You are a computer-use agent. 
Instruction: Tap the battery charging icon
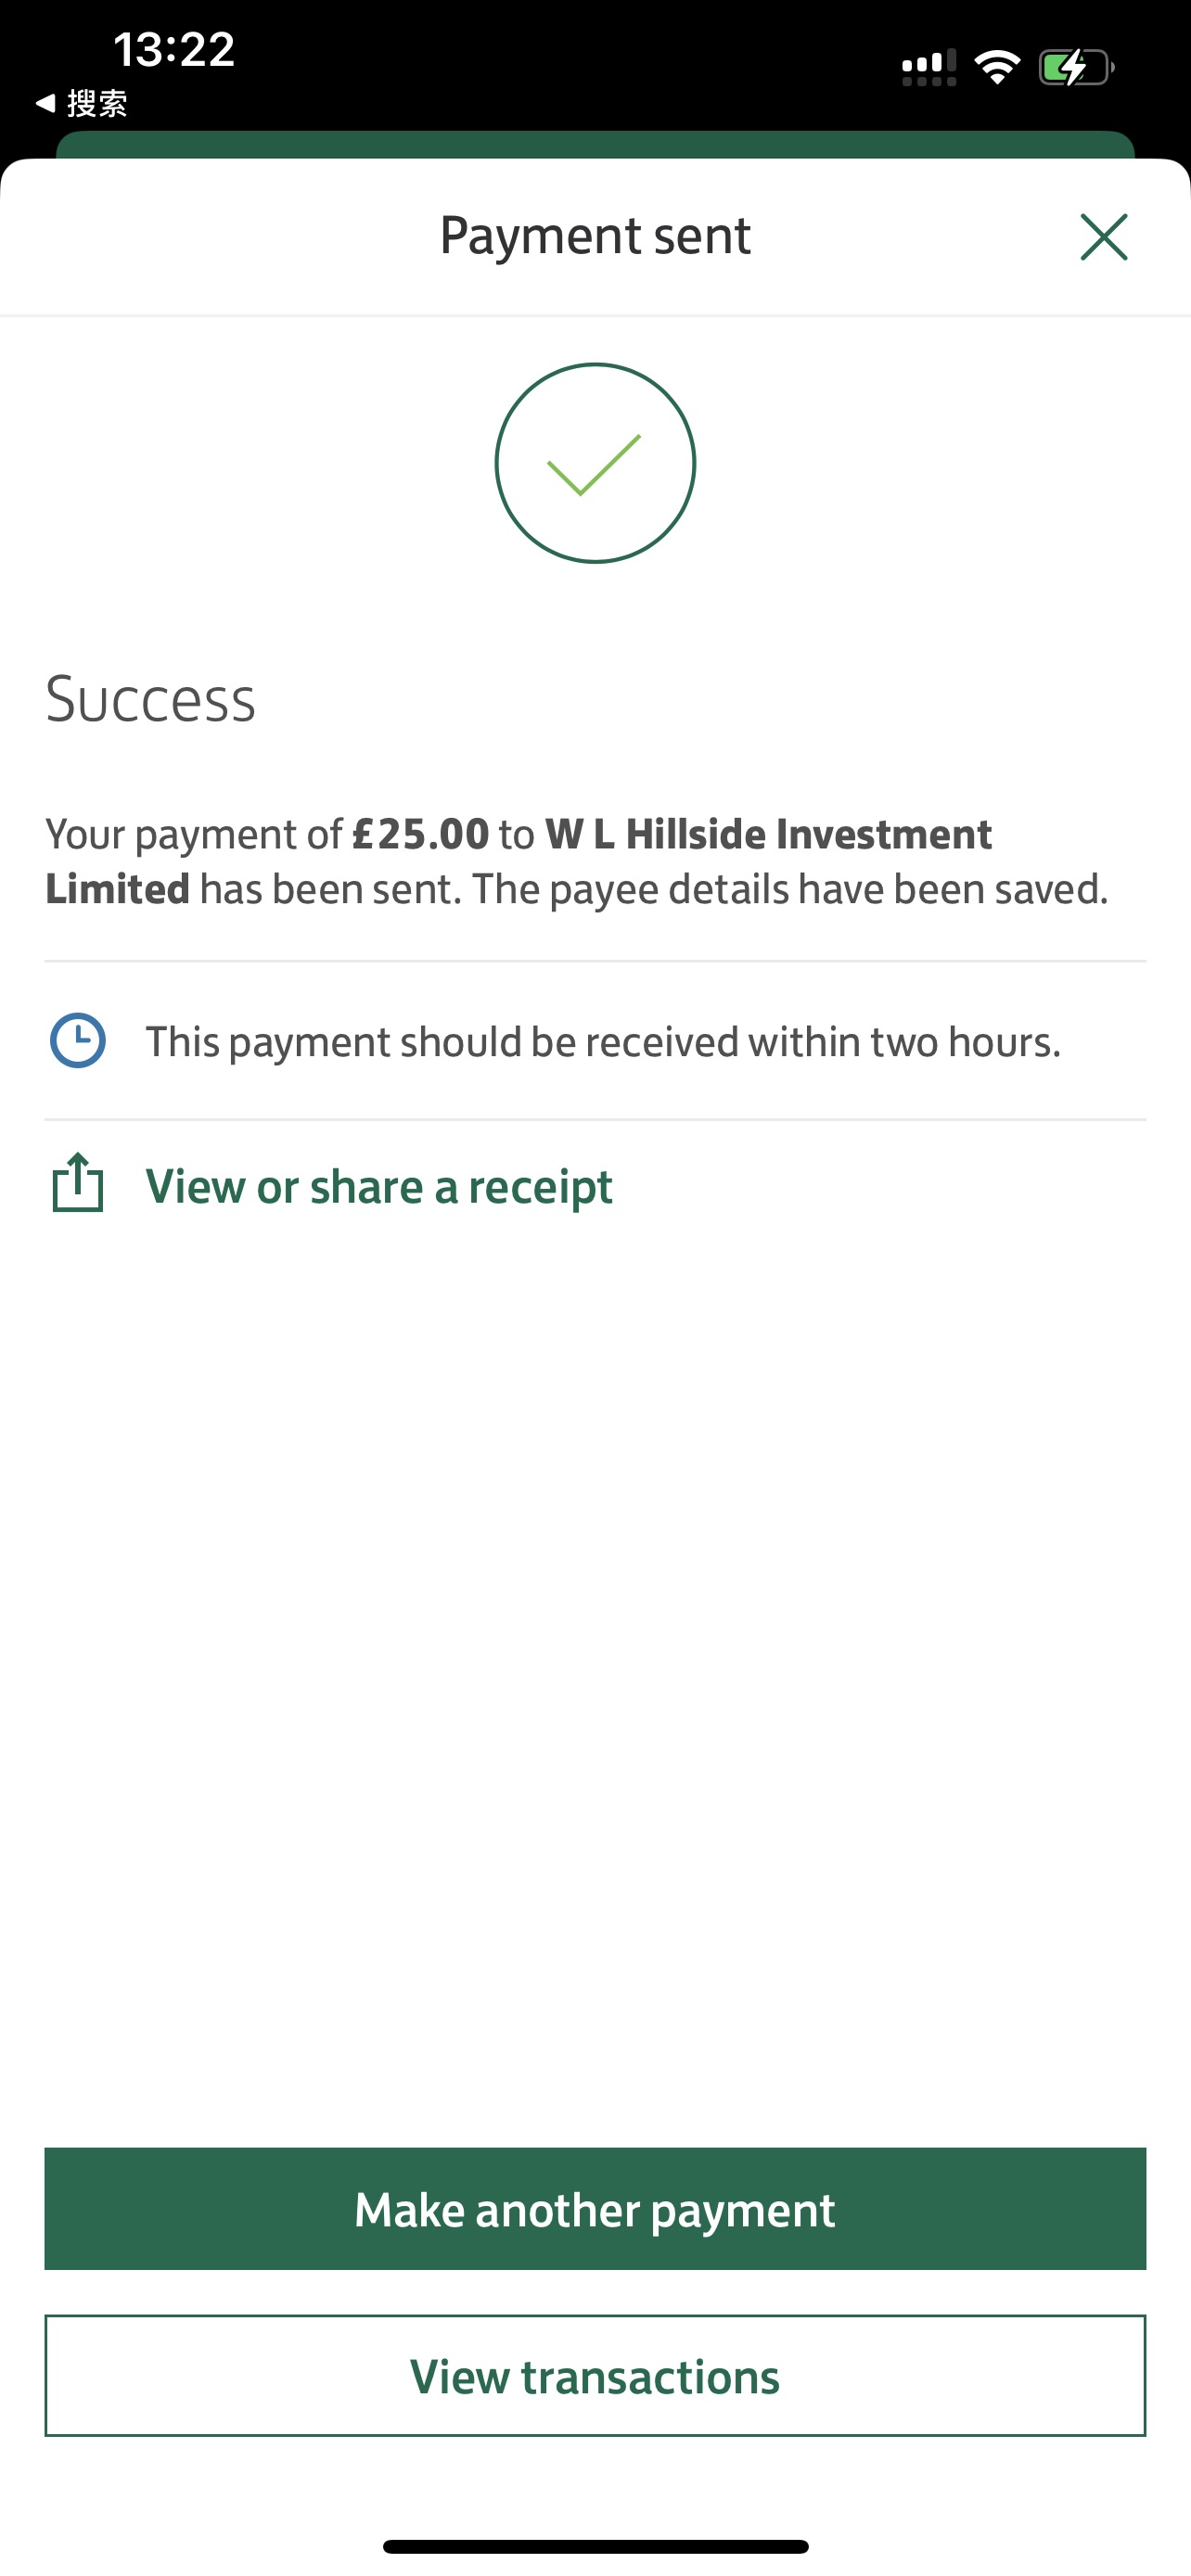pyautogui.click(x=1075, y=67)
